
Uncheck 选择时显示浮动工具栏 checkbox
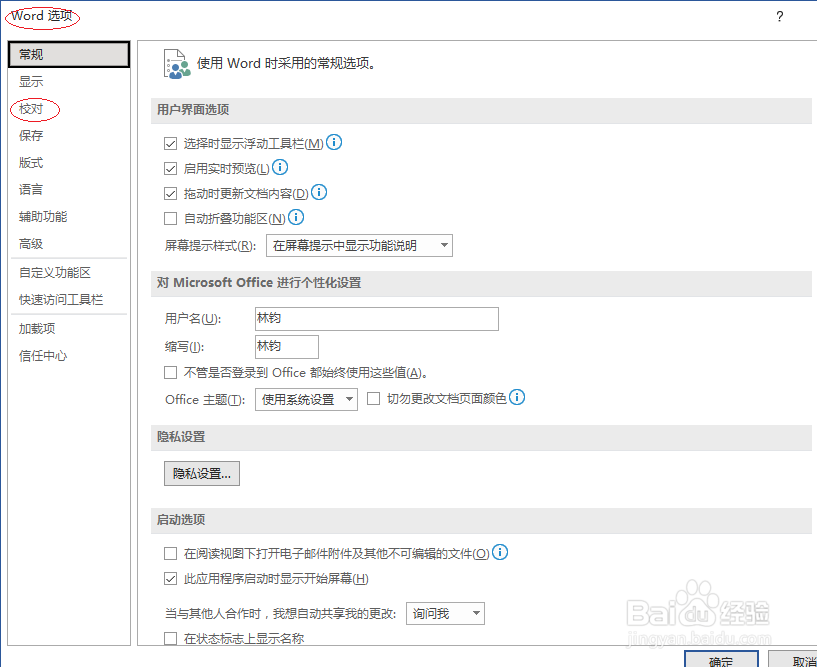[x=170, y=143]
